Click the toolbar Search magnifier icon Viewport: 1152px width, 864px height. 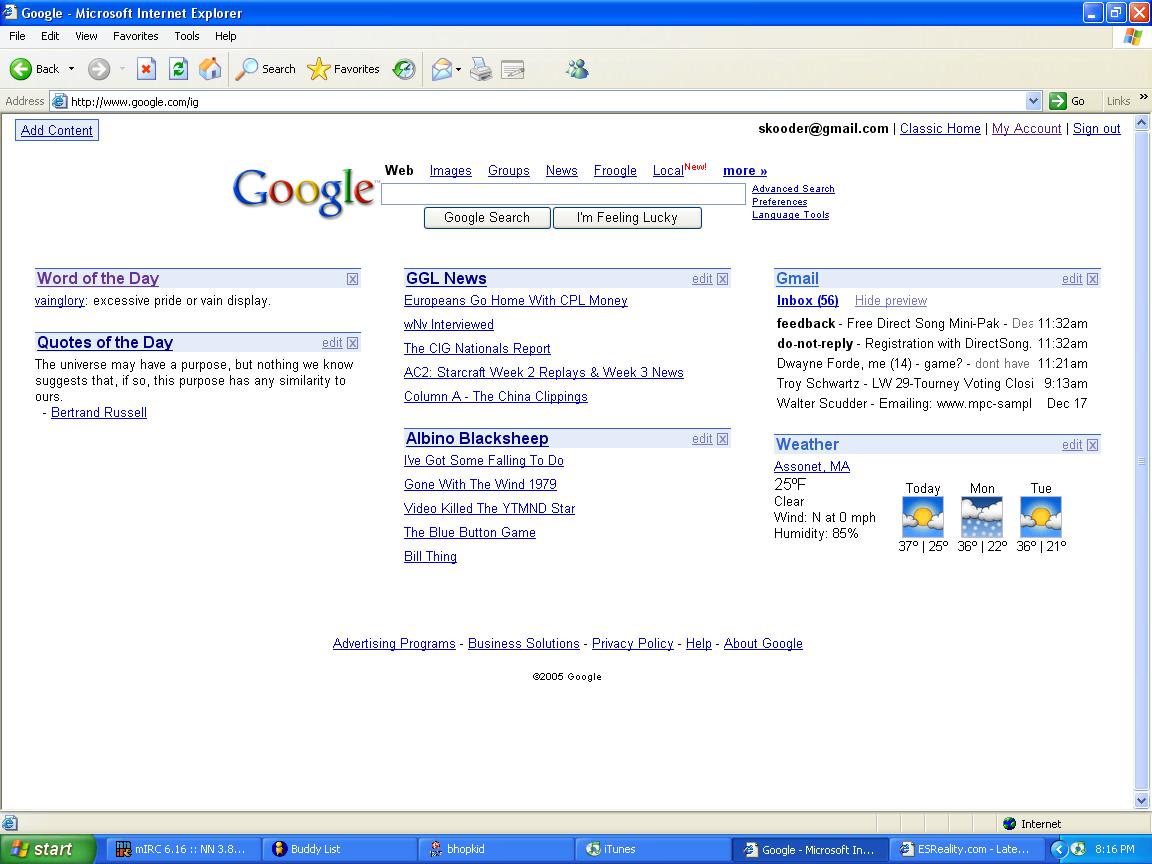tap(247, 69)
